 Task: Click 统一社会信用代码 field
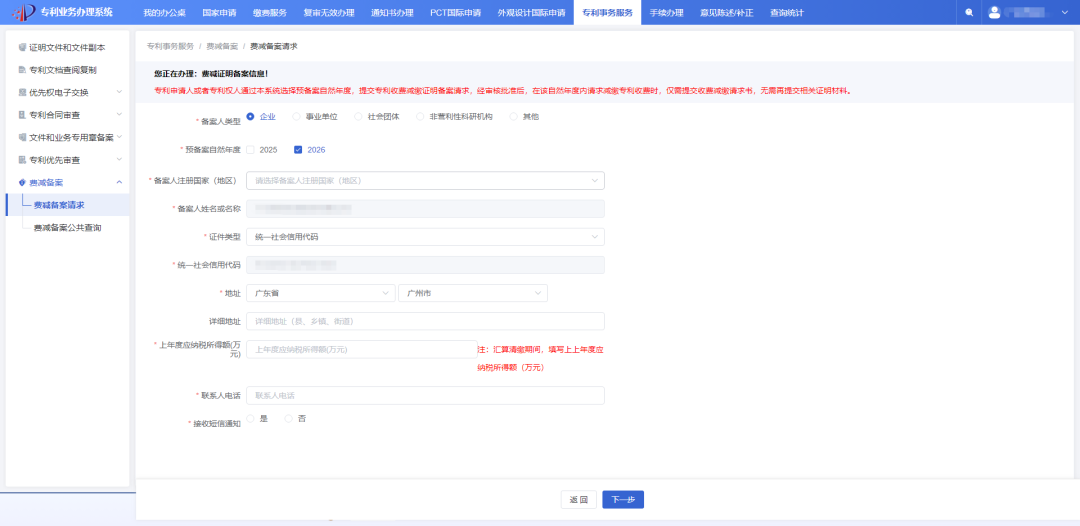click(425, 265)
